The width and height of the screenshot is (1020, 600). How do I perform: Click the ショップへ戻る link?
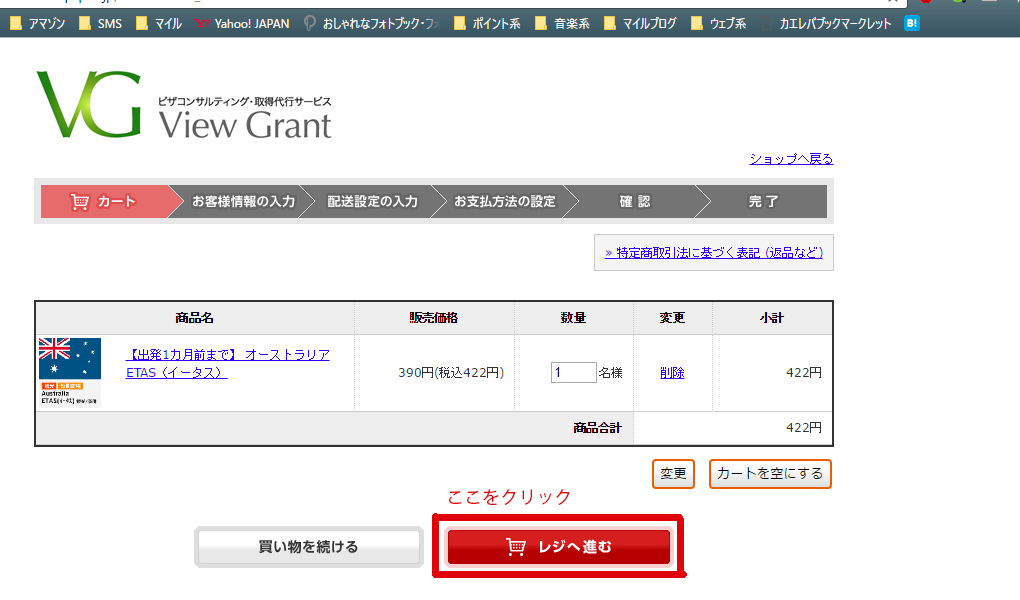coord(791,159)
